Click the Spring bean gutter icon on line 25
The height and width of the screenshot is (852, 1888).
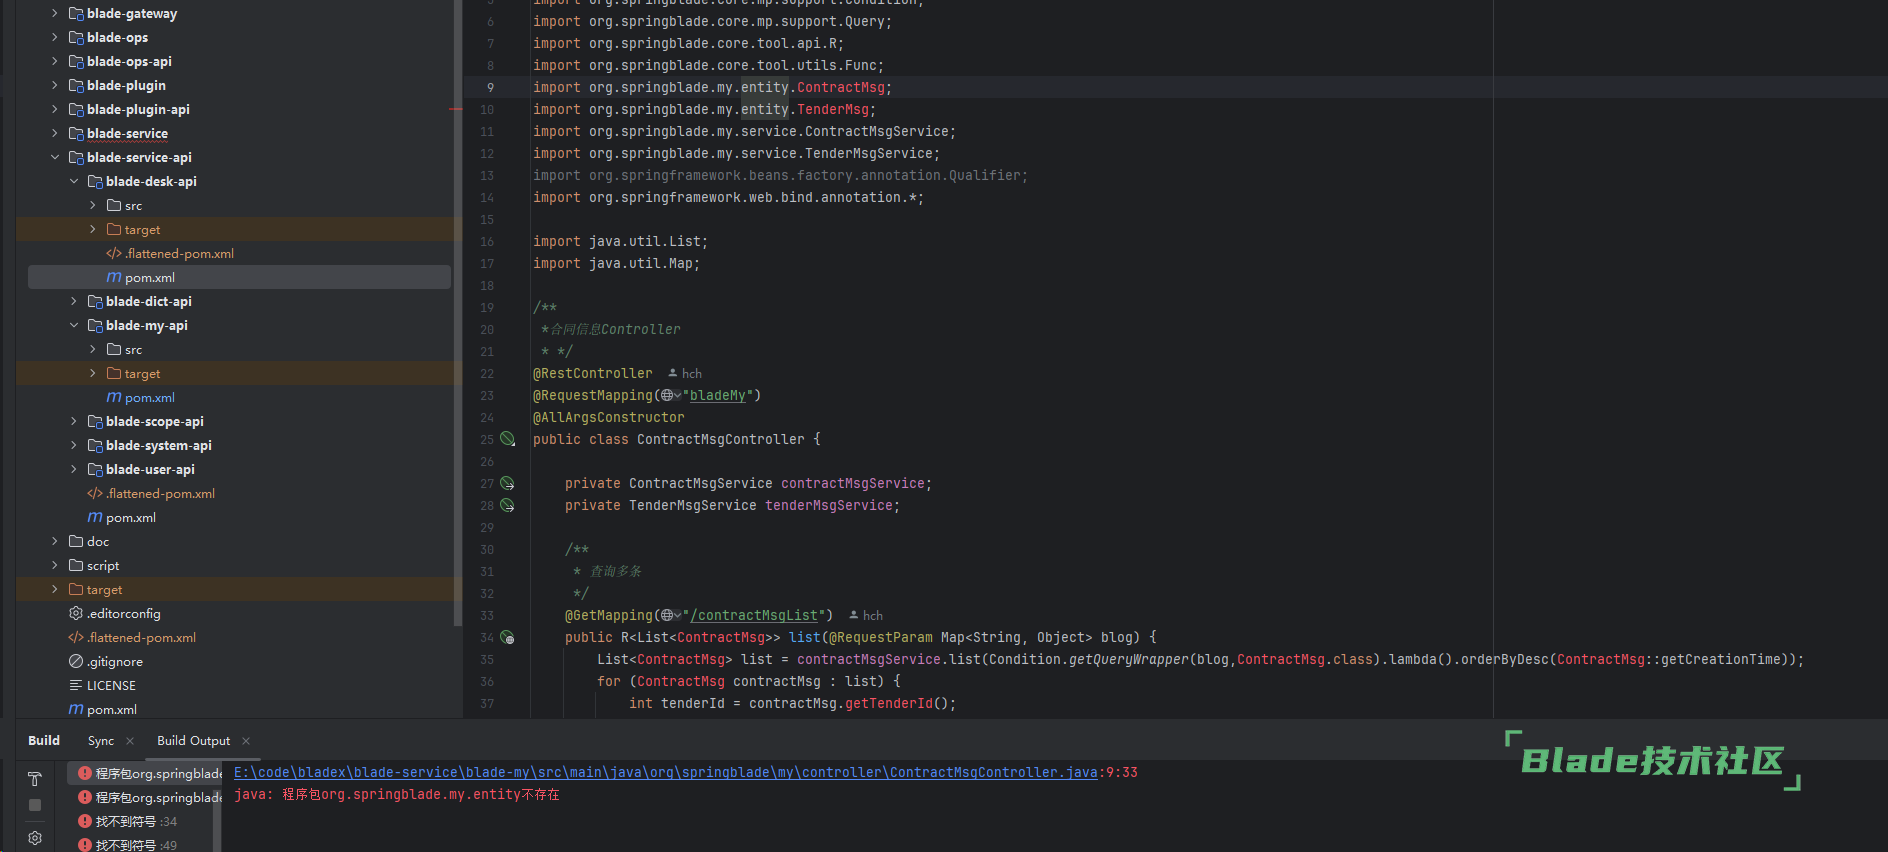click(508, 439)
